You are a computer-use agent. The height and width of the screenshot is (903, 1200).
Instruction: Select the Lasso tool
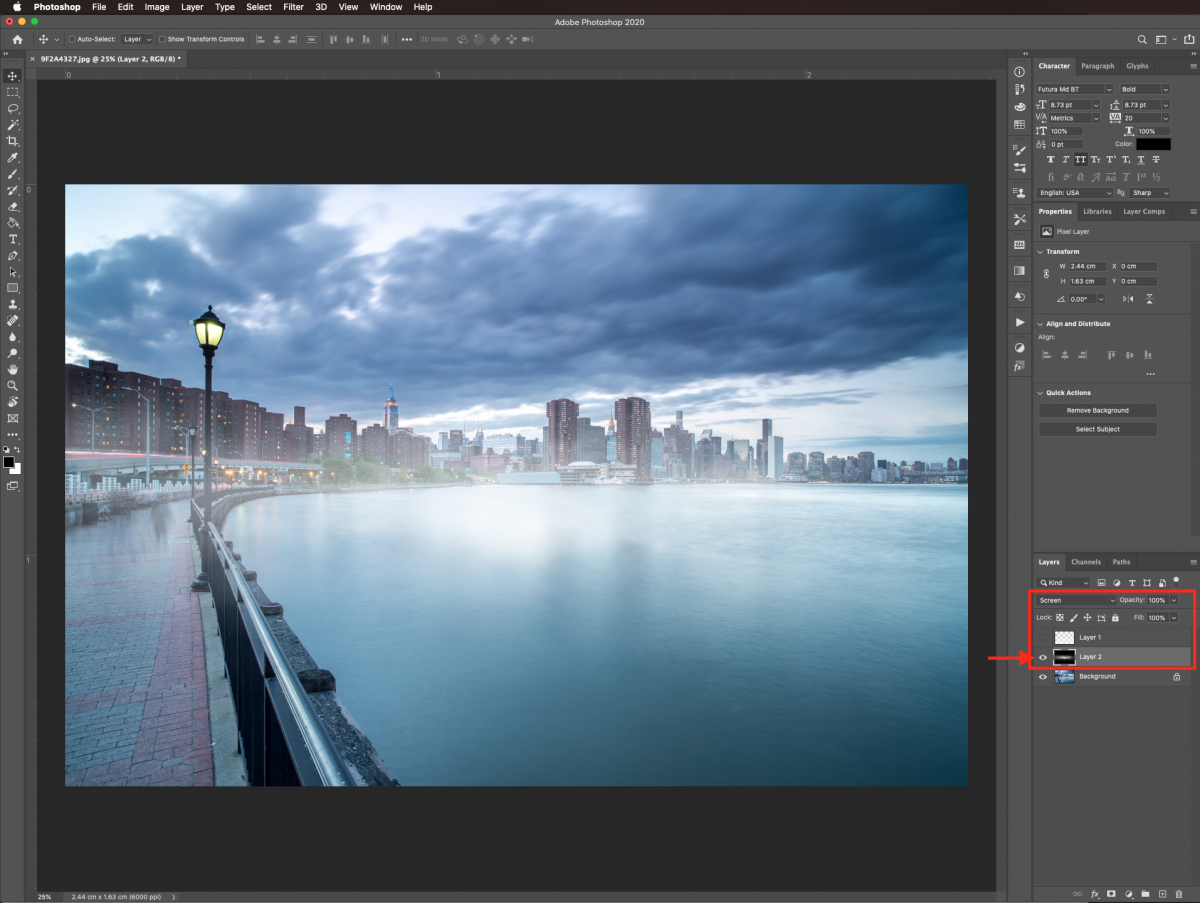(13, 108)
